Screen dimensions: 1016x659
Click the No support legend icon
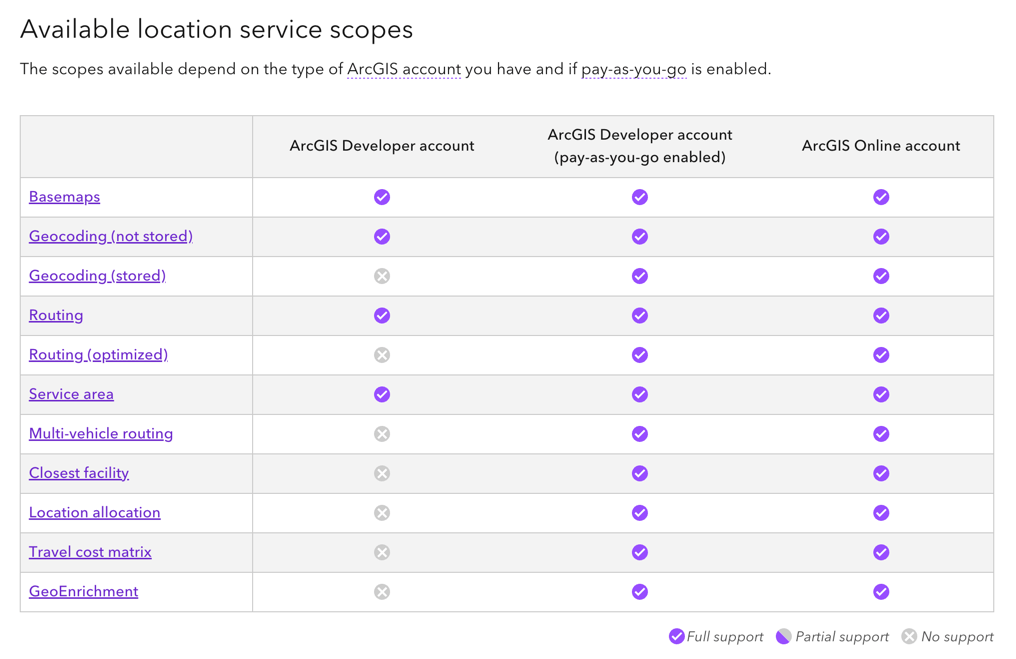tap(909, 637)
